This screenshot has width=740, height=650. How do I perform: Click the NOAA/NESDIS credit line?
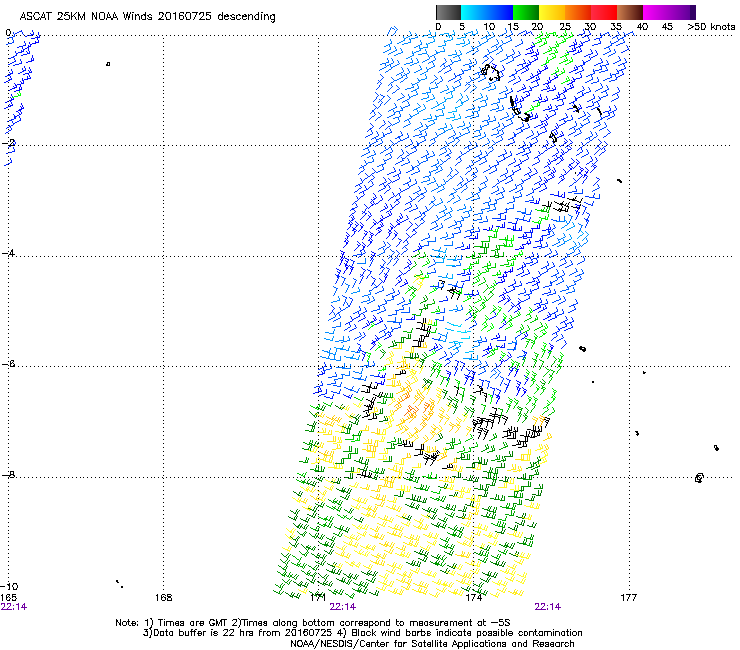point(432,644)
